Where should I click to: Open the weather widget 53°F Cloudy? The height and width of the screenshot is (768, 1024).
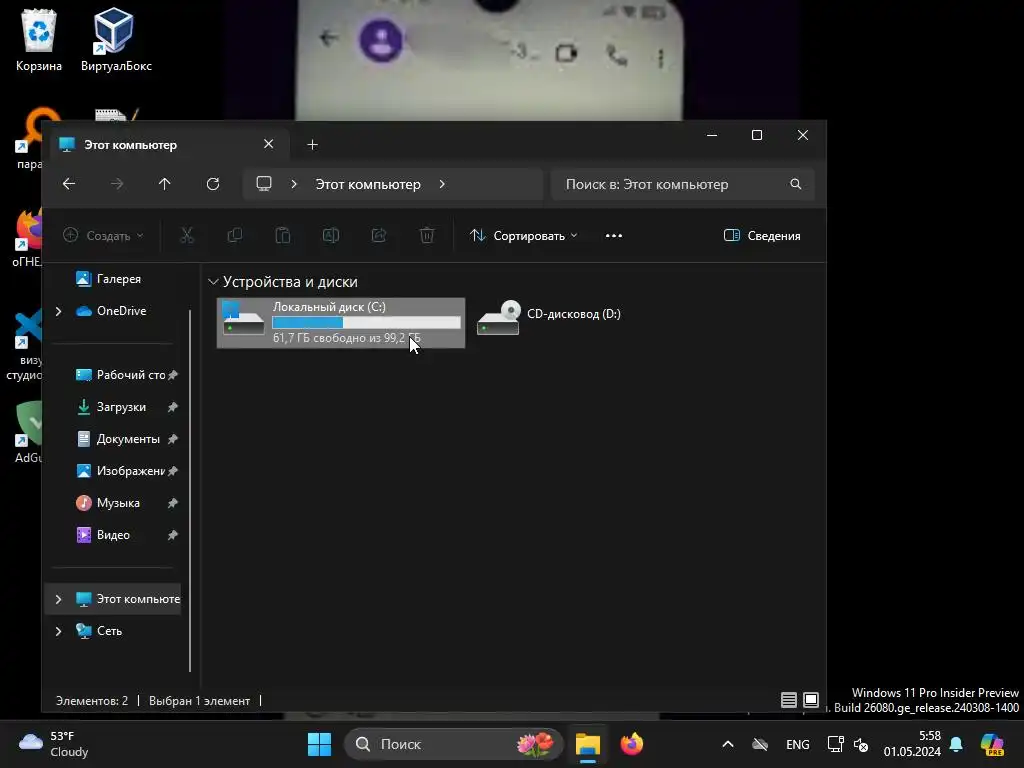coord(54,744)
